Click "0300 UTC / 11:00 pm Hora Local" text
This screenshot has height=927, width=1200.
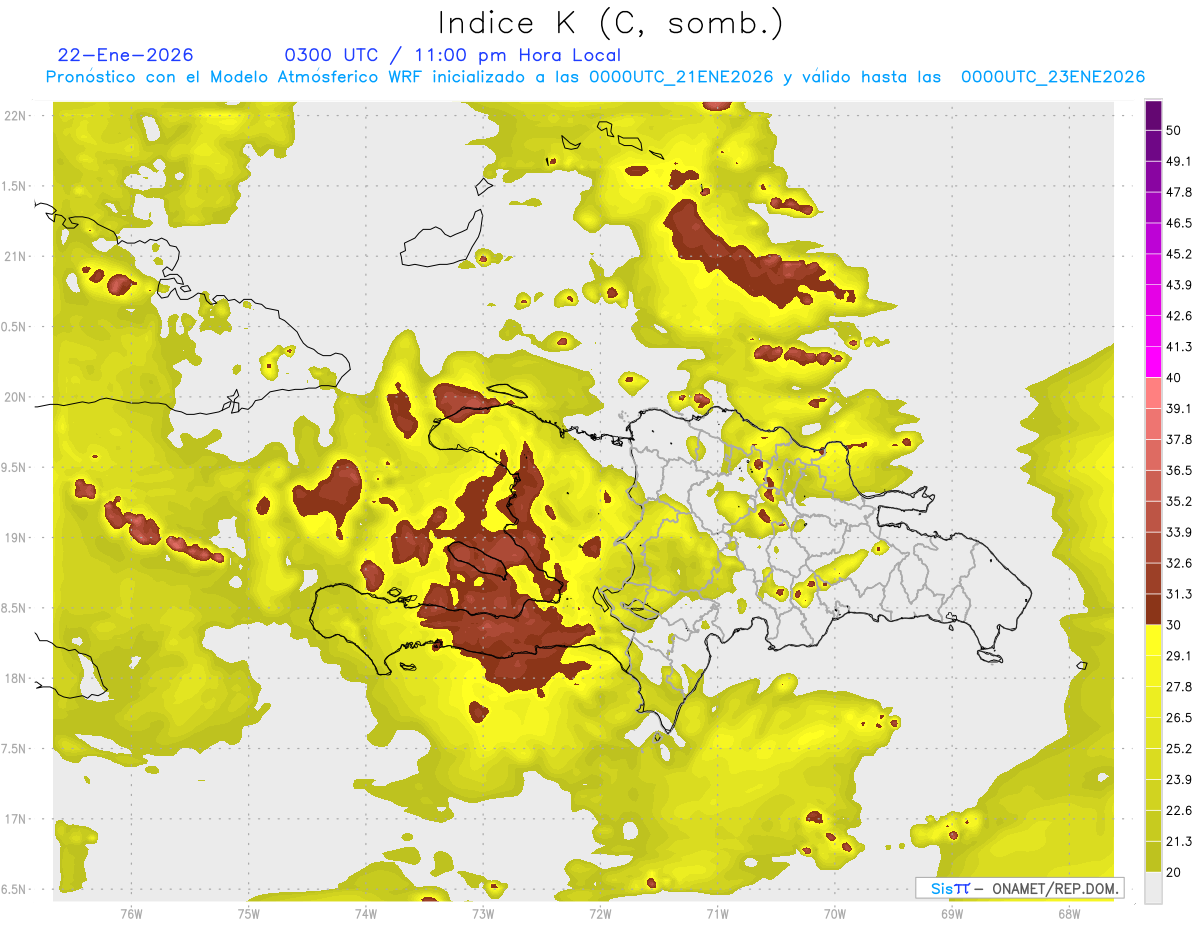pyautogui.click(x=453, y=55)
